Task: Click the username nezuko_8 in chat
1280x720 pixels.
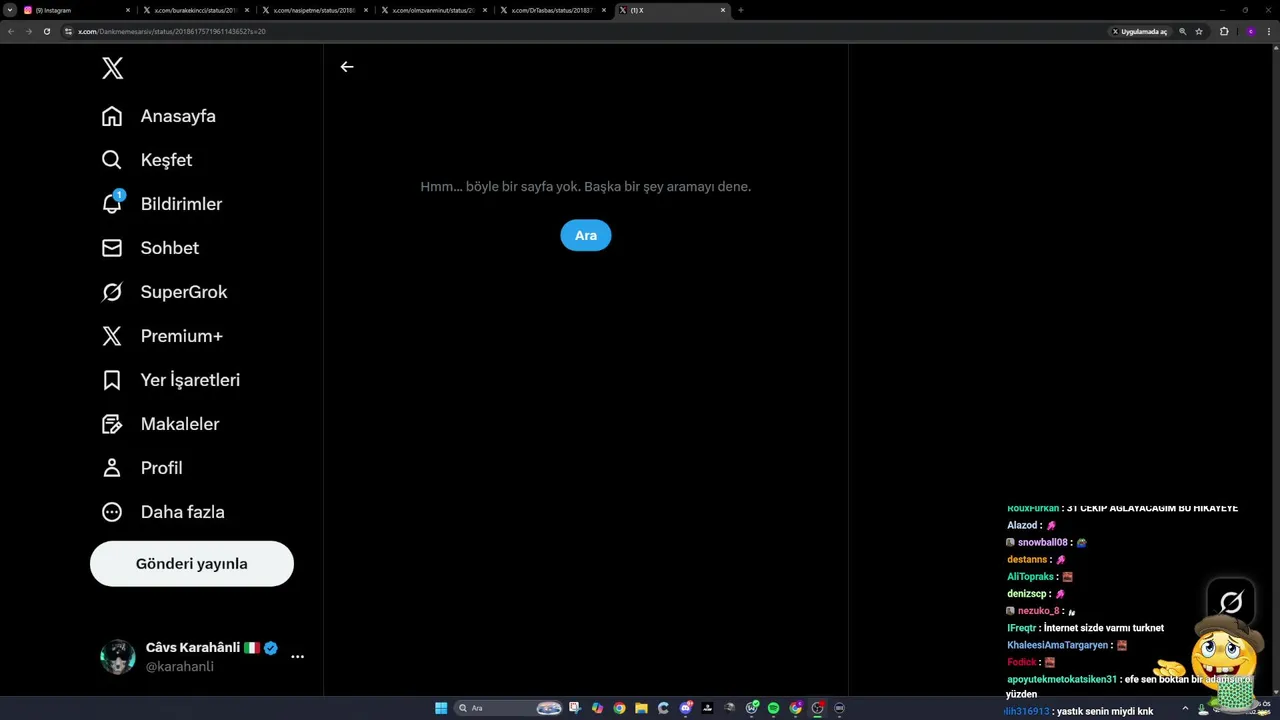Action: tap(1038, 611)
